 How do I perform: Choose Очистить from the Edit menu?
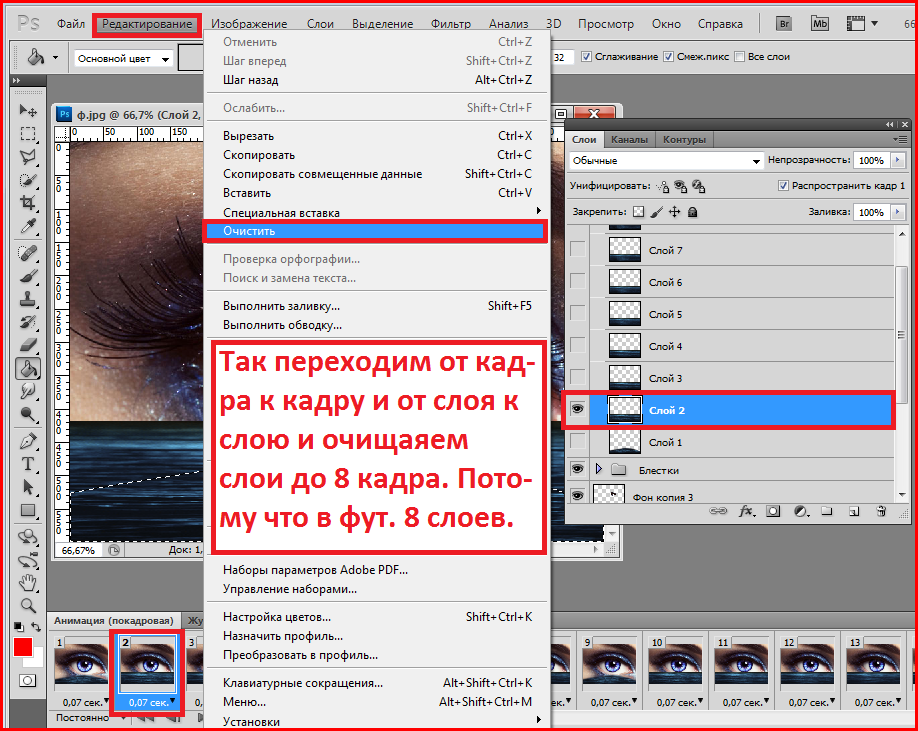click(x=375, y=231)
